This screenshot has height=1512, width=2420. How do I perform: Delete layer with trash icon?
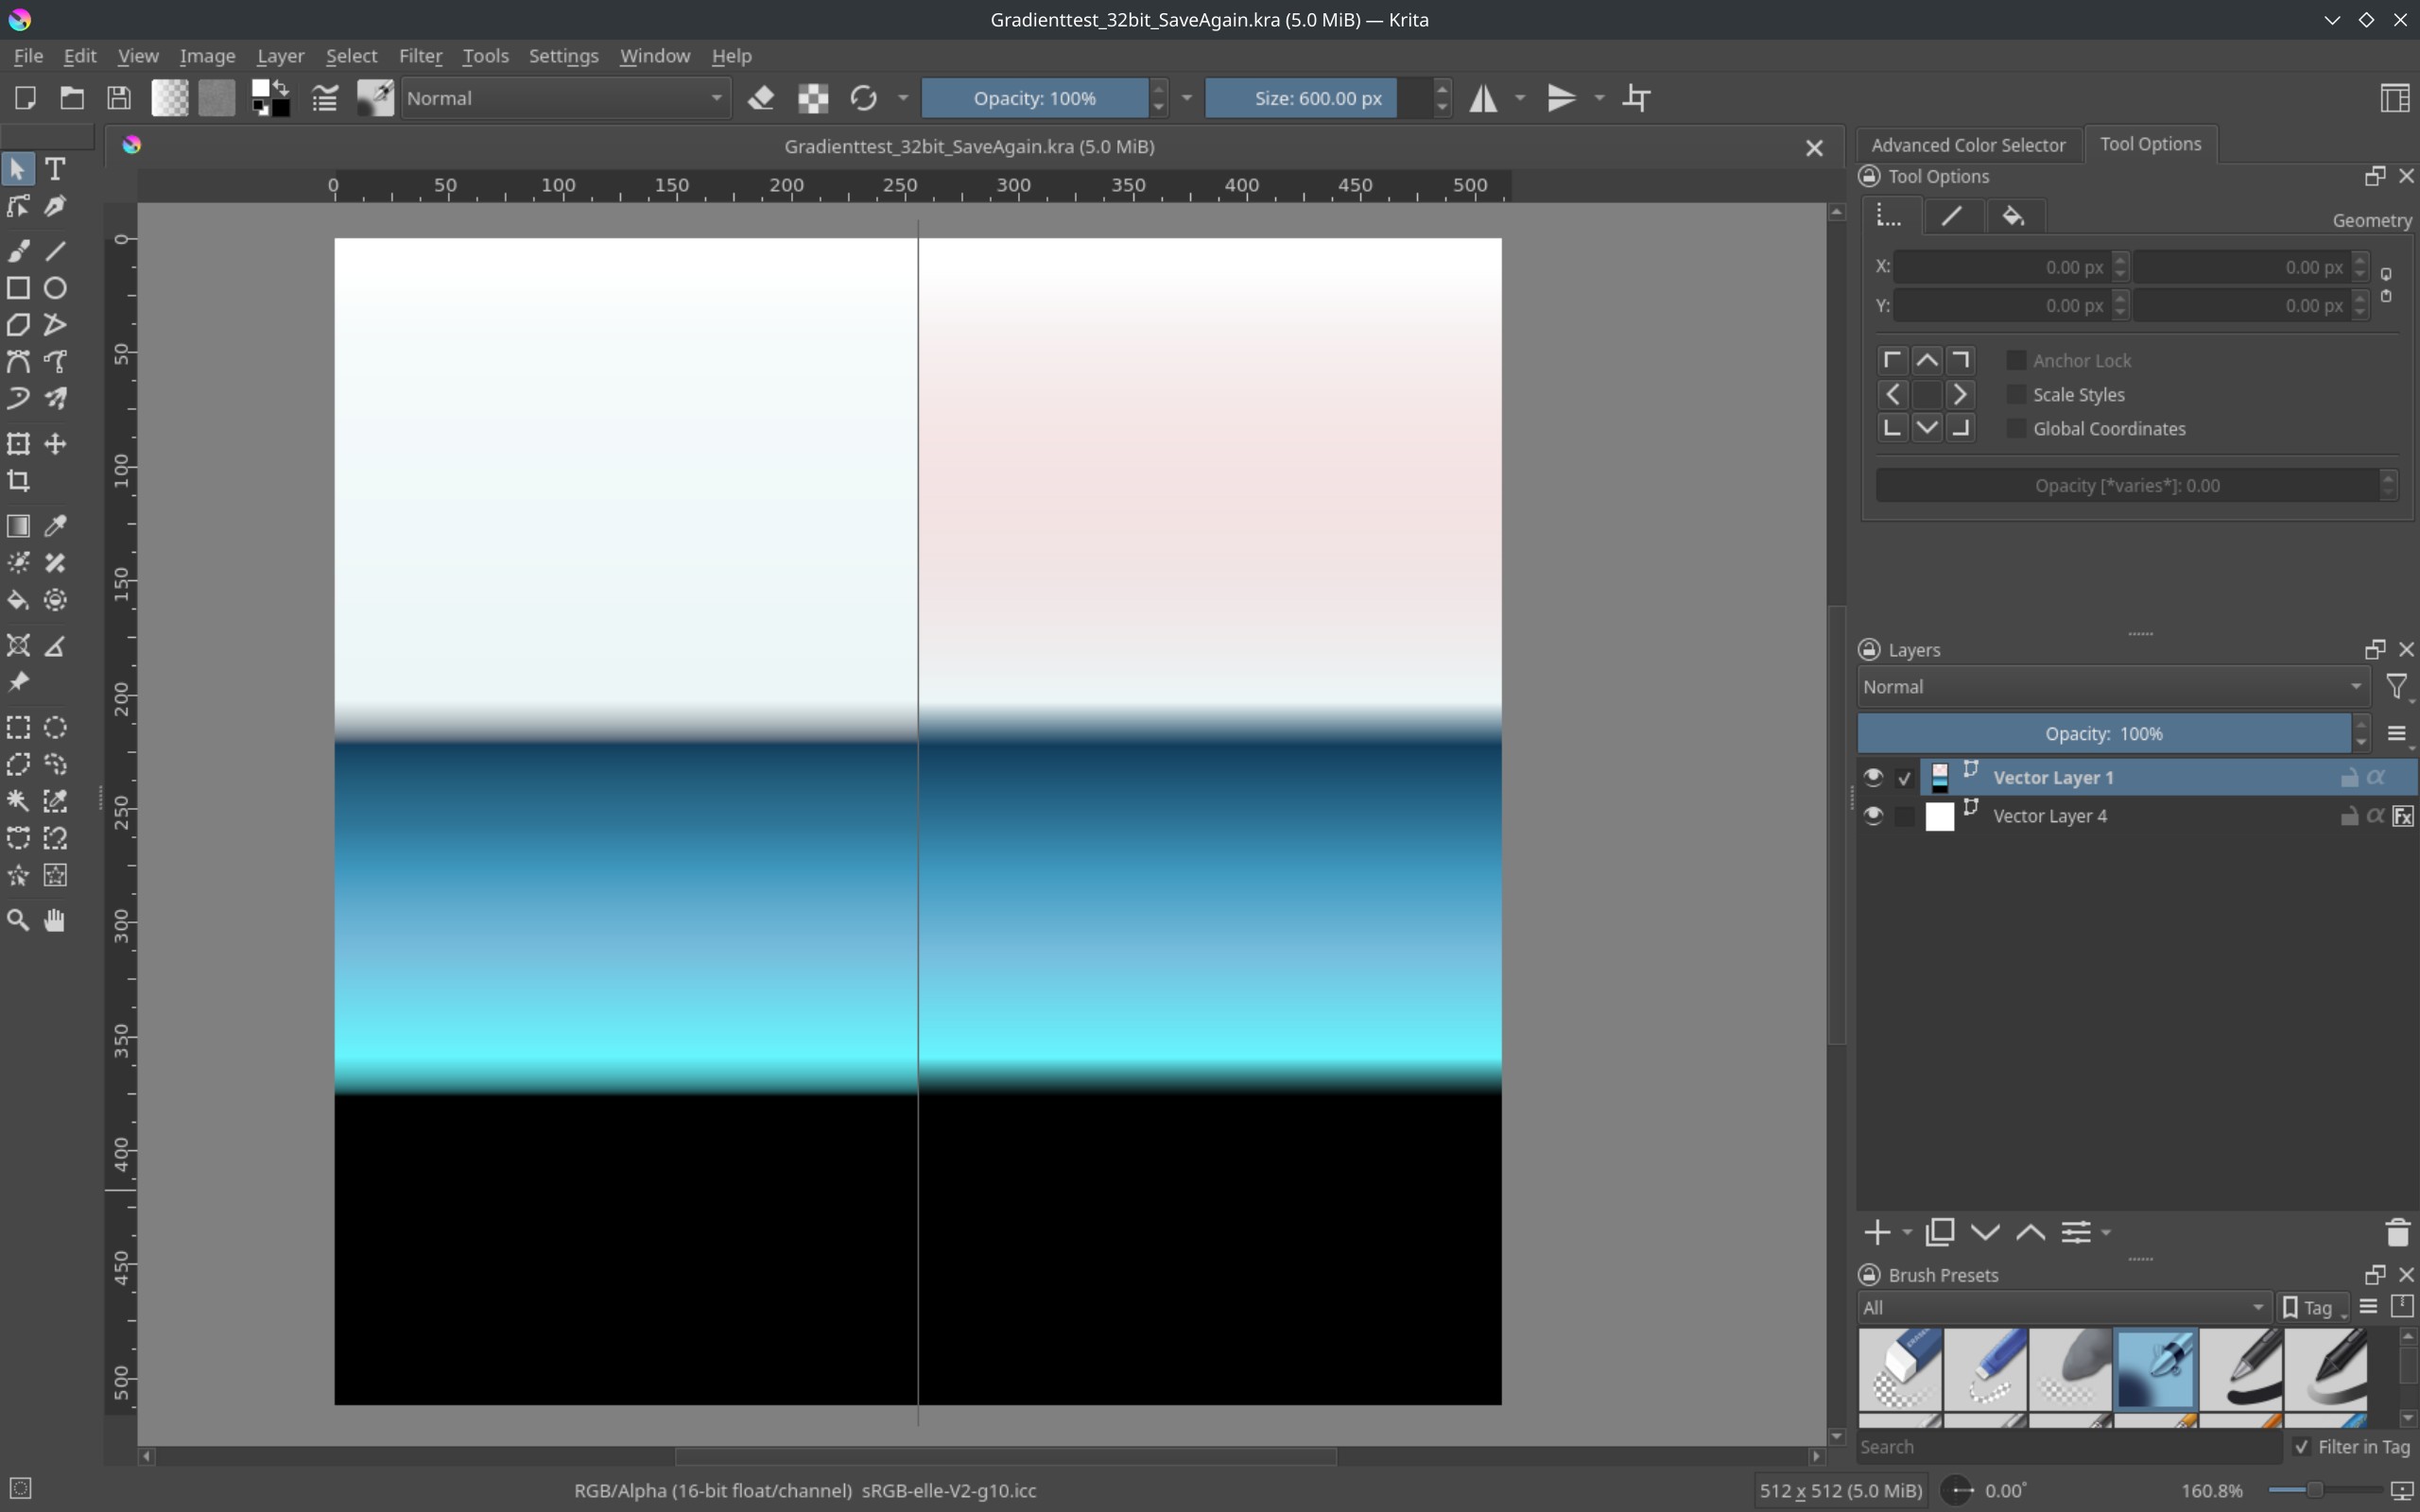pyautogui.click(x=2397, y=1233)
